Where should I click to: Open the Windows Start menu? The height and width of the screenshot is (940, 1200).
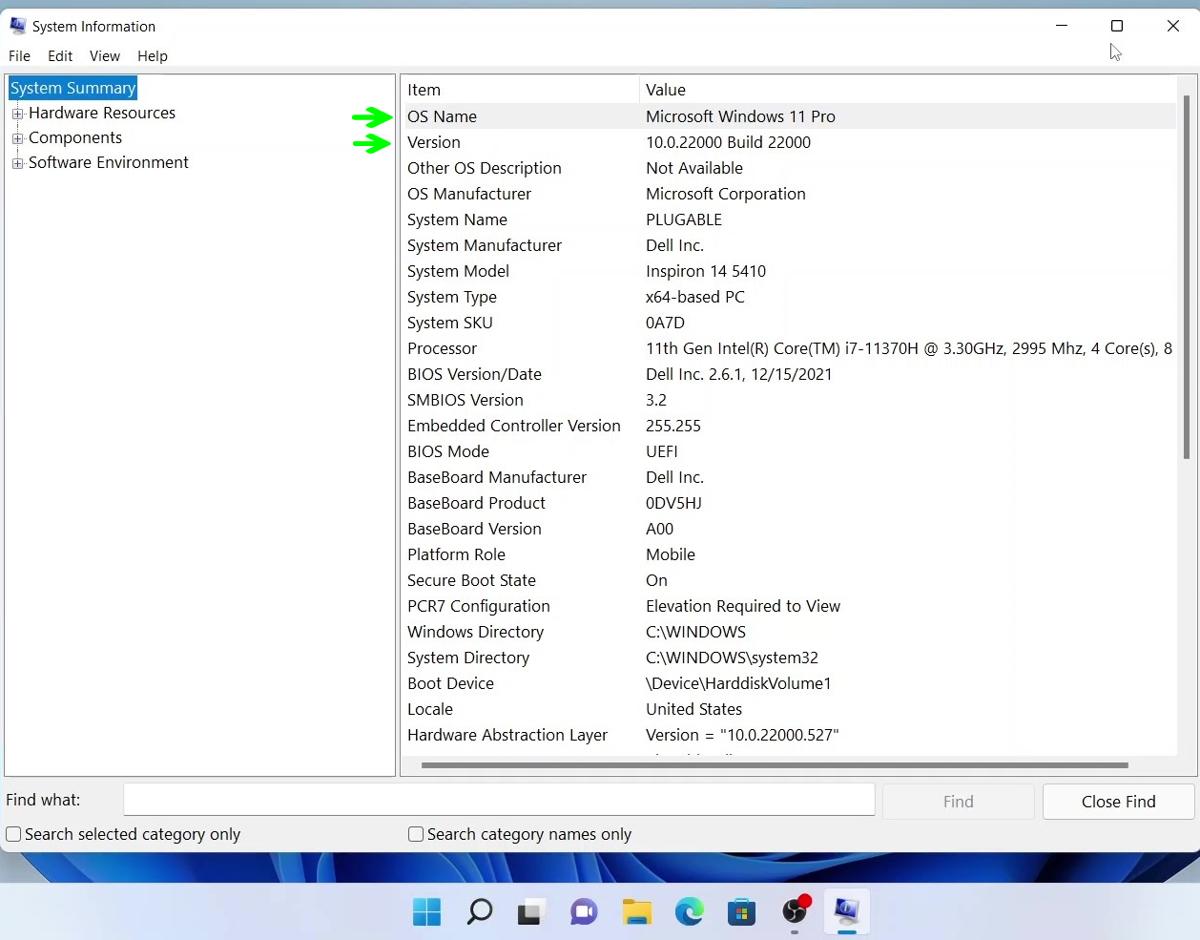[427, 911]
